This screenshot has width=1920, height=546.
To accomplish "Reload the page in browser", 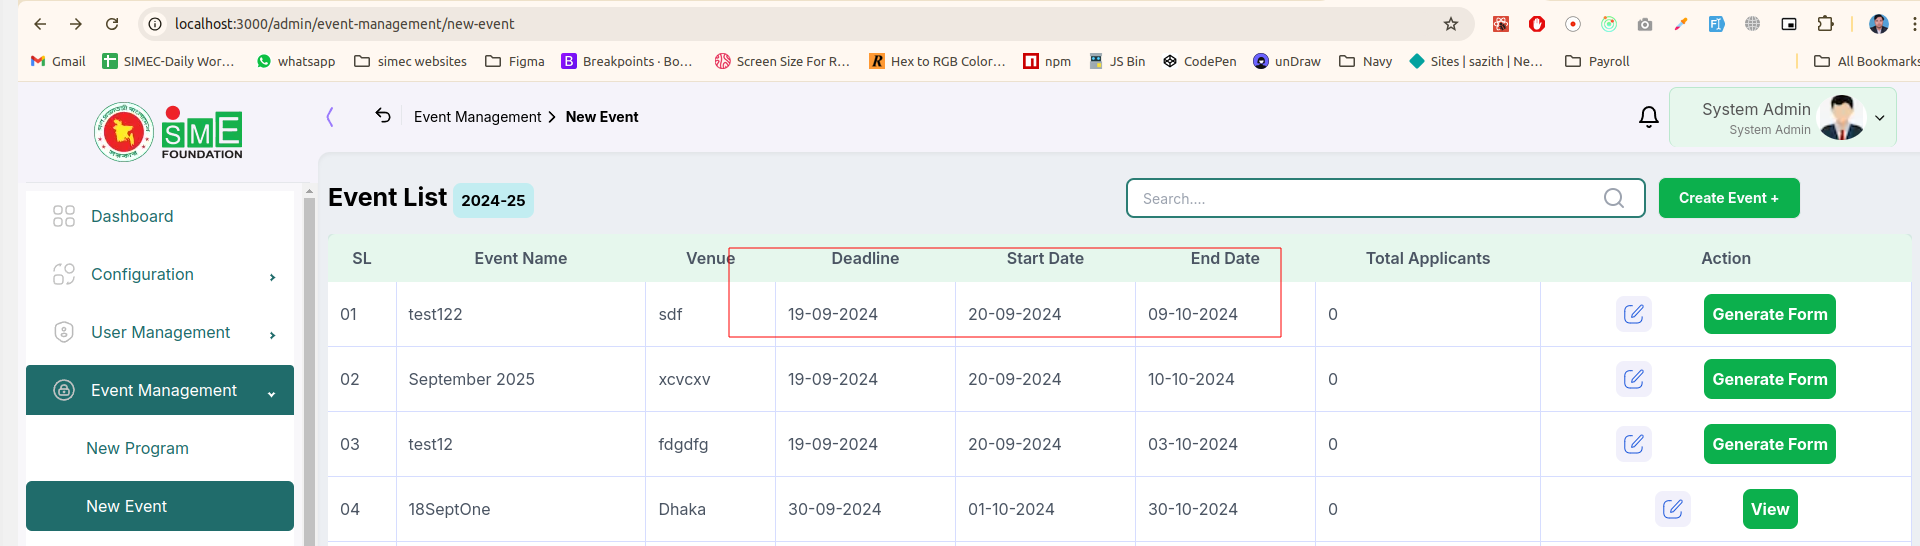I will 112,24.
